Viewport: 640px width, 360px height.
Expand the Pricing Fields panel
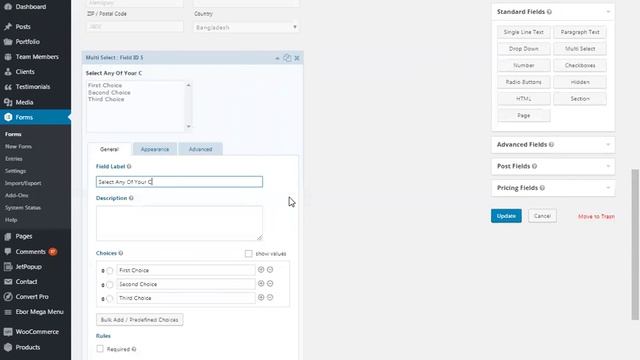(608, 188)
